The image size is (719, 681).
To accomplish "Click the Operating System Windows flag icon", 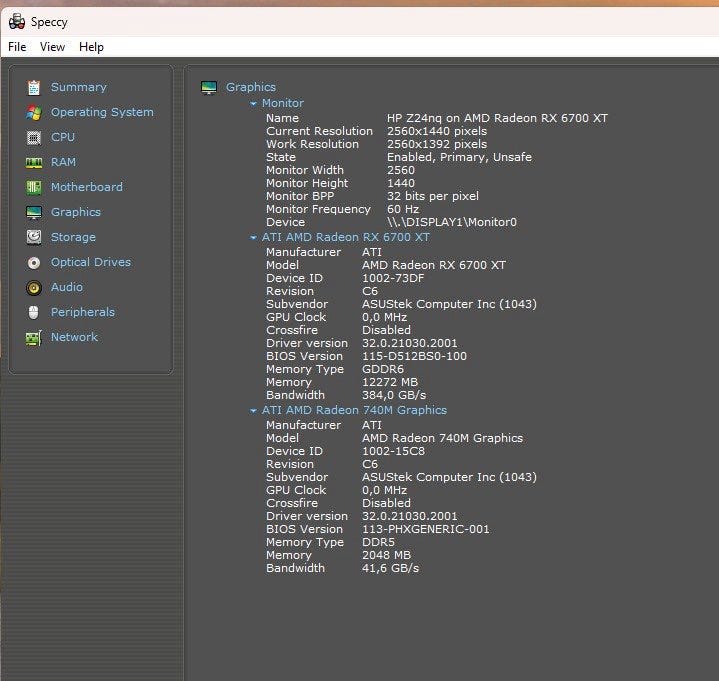I will coord(34,113).
